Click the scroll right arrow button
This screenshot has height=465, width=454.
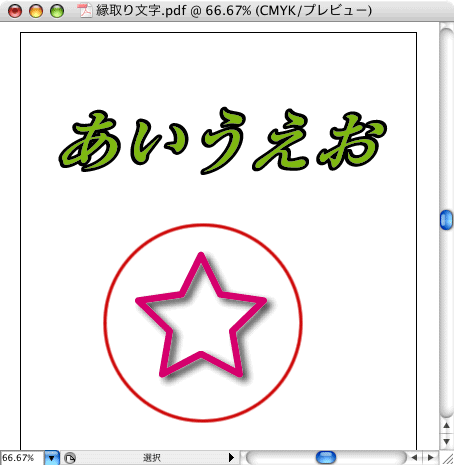click(430, 457)
